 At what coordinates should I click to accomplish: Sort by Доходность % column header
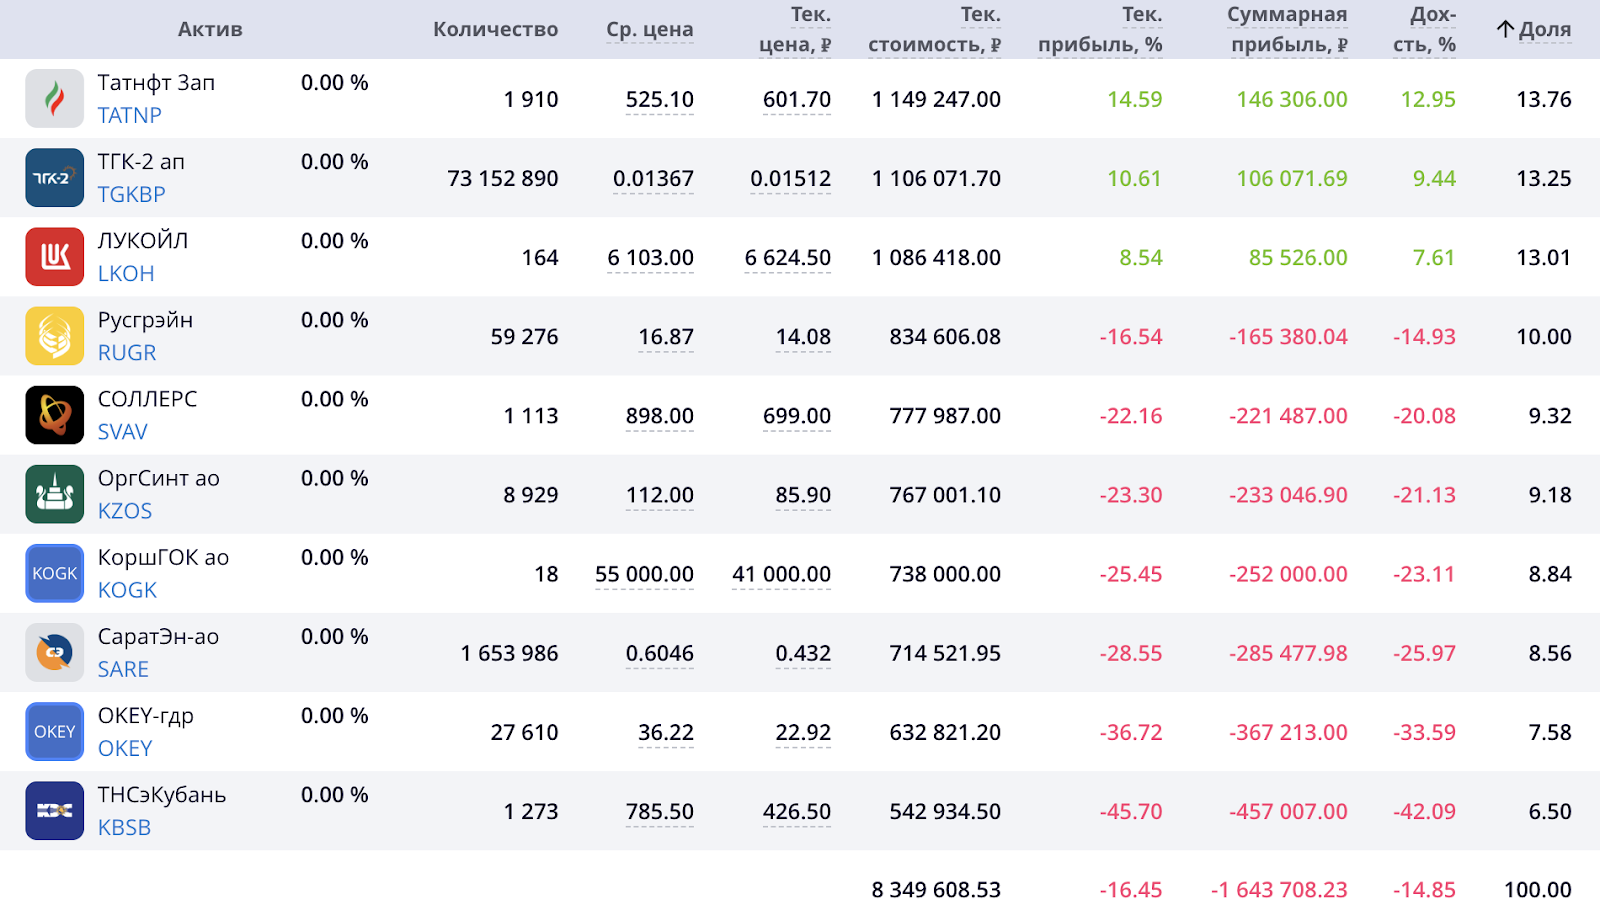pos(1425,29)
